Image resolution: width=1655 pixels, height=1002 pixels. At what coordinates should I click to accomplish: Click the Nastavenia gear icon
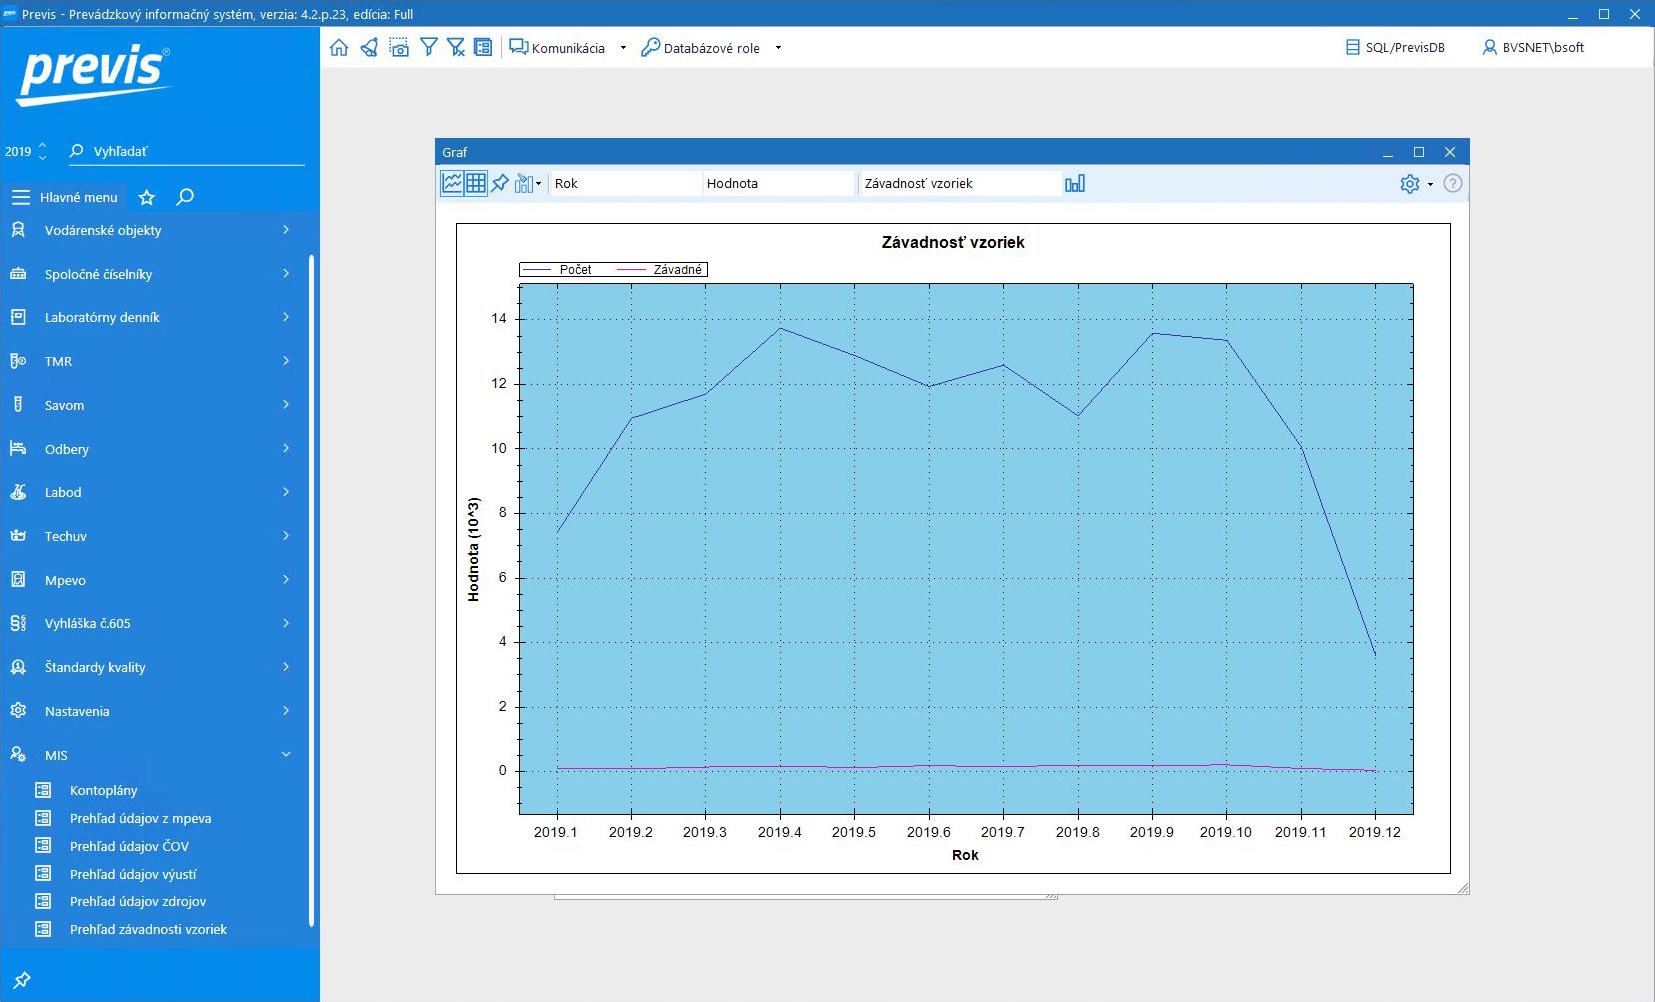tap(18, 711)
